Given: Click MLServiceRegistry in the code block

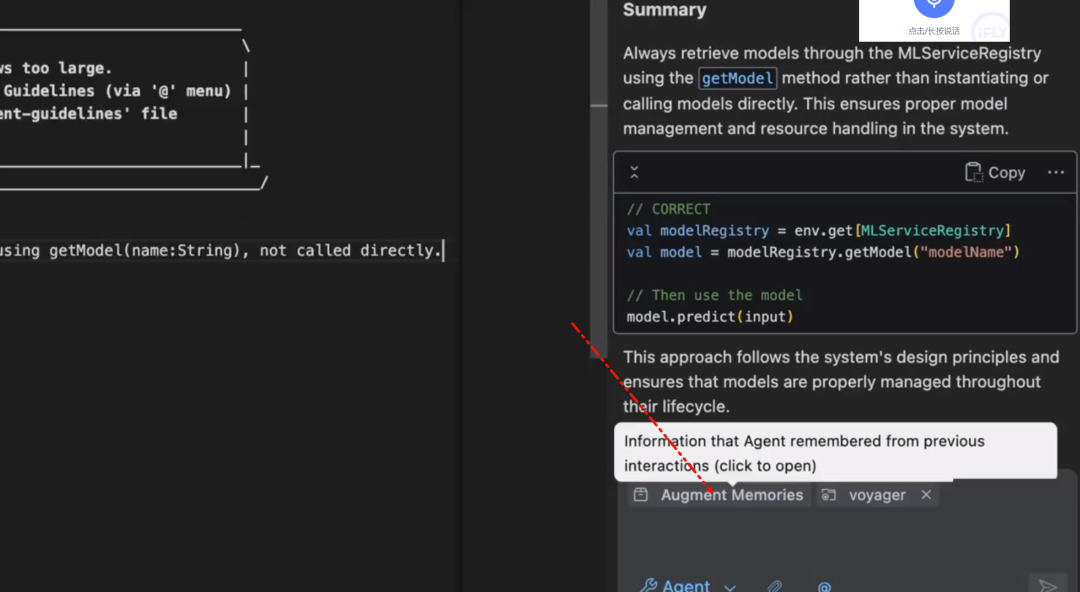Looking at the screenshot, I should tap(936, 230).
